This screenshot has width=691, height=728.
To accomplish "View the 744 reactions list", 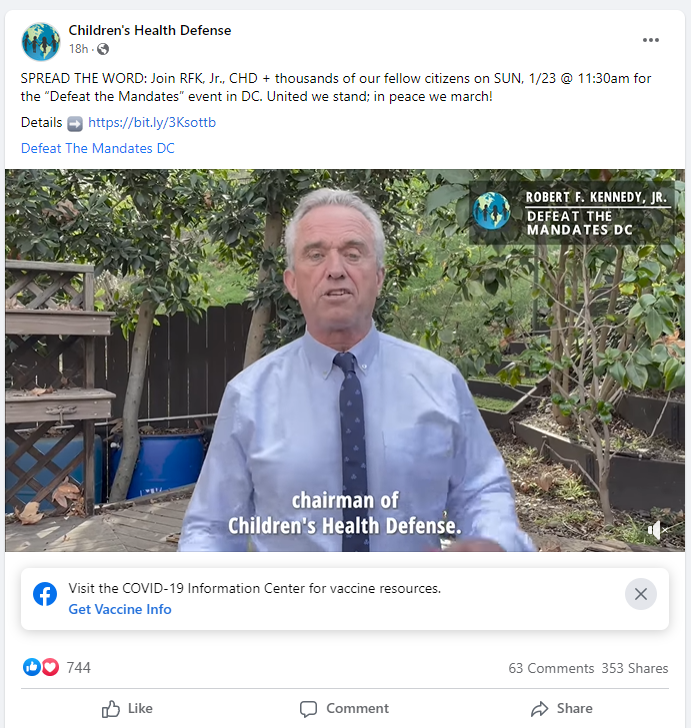I will (x=78, y=668).
